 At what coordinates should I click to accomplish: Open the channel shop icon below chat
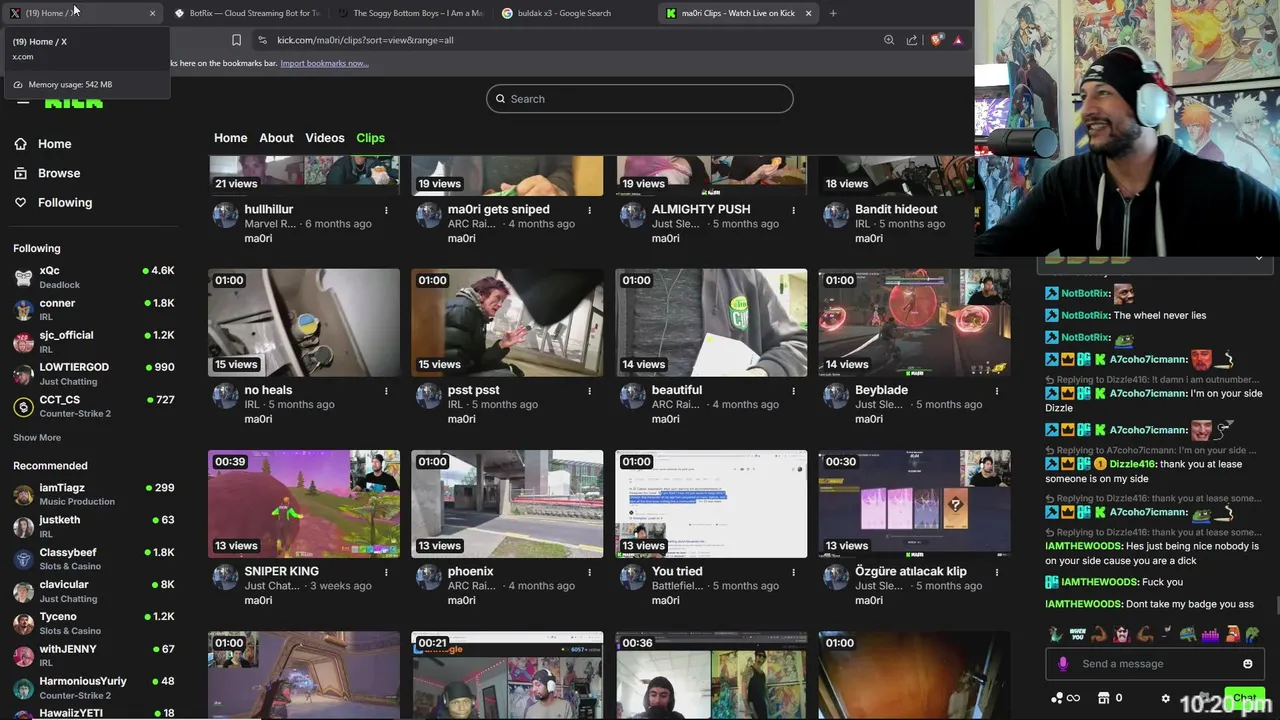pos(1104,698)
